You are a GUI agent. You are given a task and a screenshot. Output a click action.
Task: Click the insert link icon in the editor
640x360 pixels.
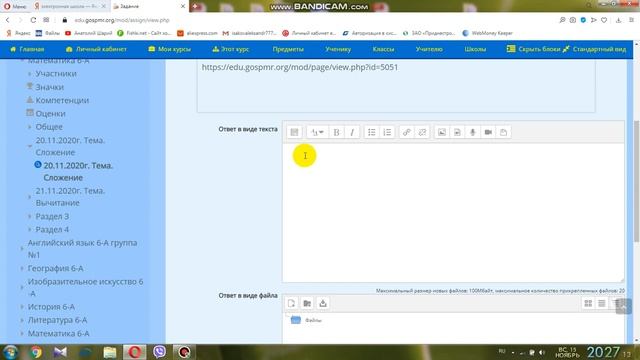(x=407, y=132)
